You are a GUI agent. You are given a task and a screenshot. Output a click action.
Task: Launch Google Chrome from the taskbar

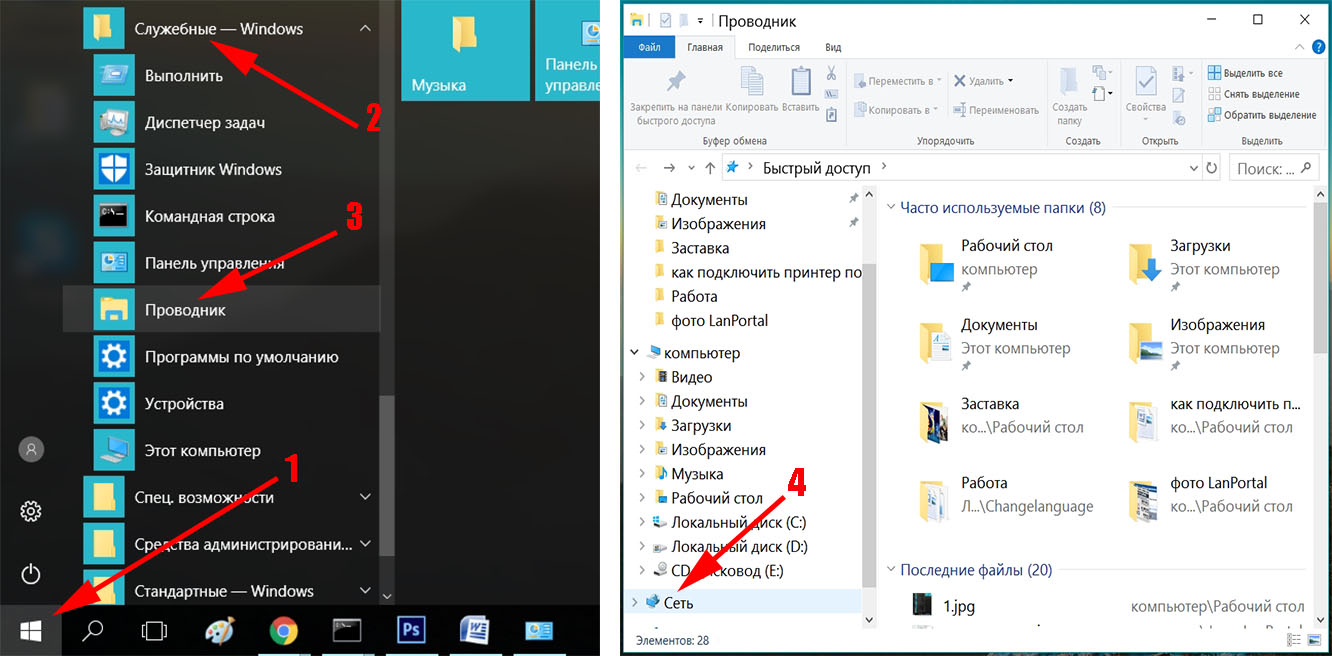click(x=284, y=630)
